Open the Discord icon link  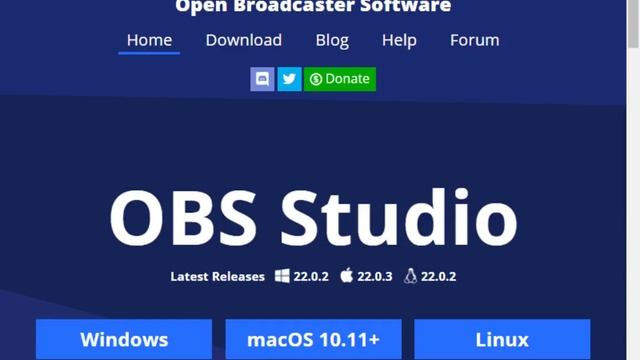(262, 79)
